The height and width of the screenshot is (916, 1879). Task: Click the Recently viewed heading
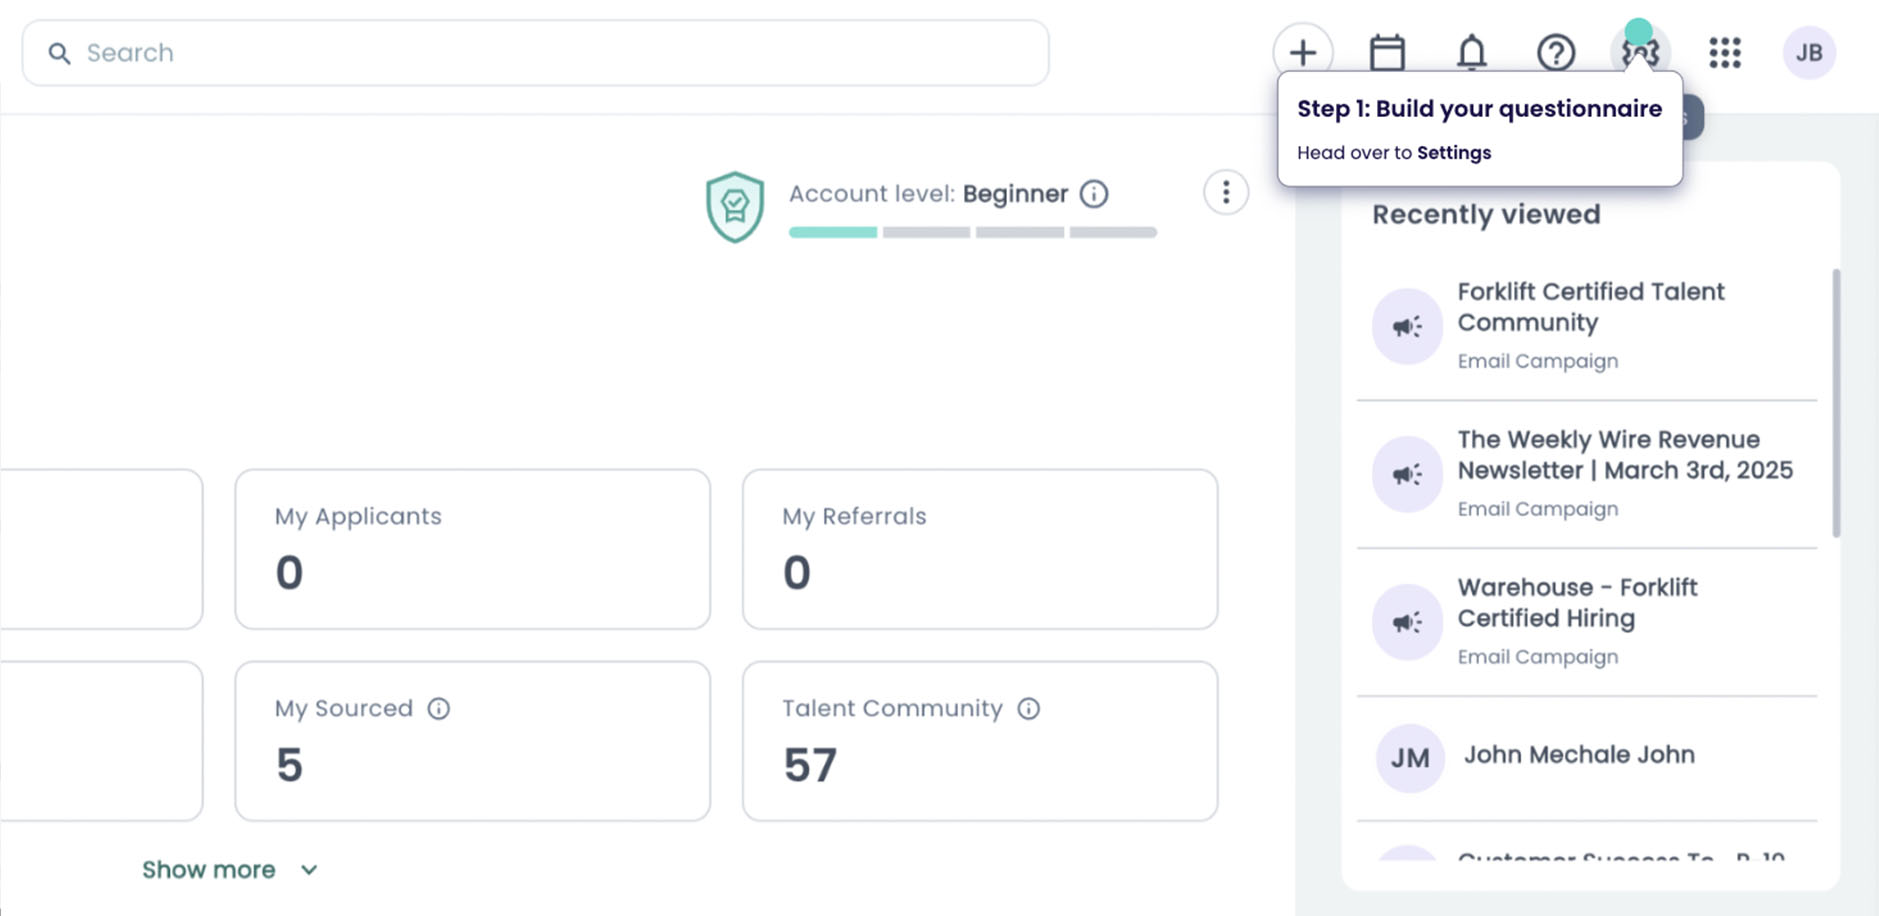click(x=1486, y=214)
